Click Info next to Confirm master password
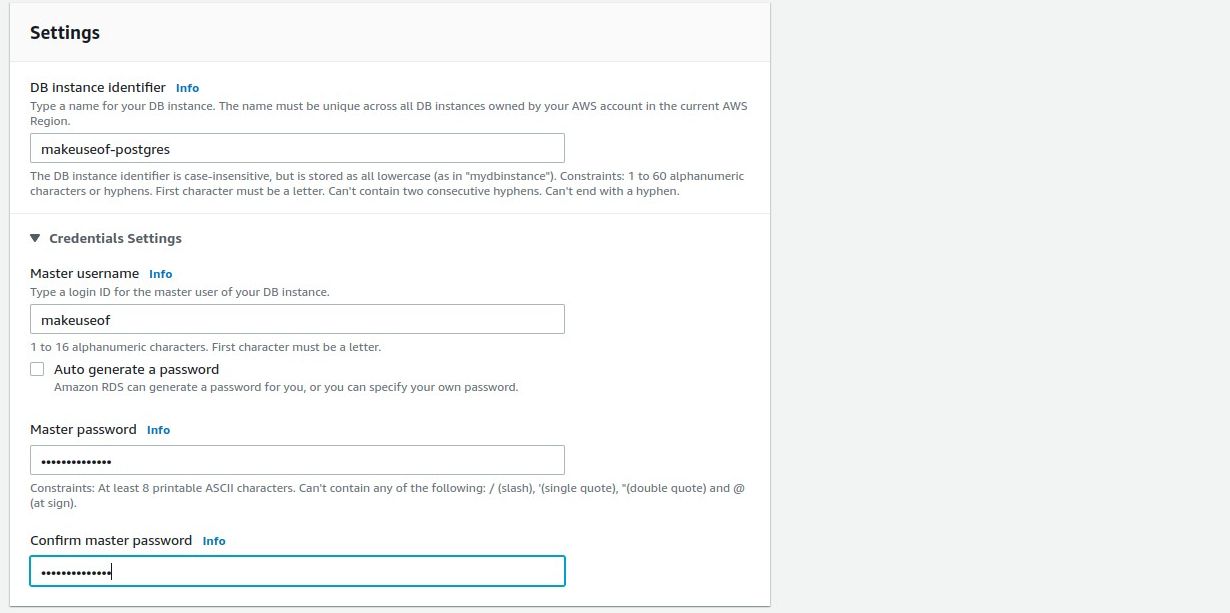Viewport: 1230px width, 613px height. (214, 541)
